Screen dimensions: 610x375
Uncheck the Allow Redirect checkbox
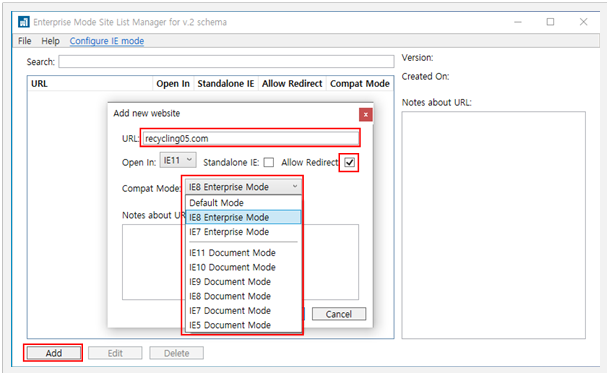click(x=349, y=162)
